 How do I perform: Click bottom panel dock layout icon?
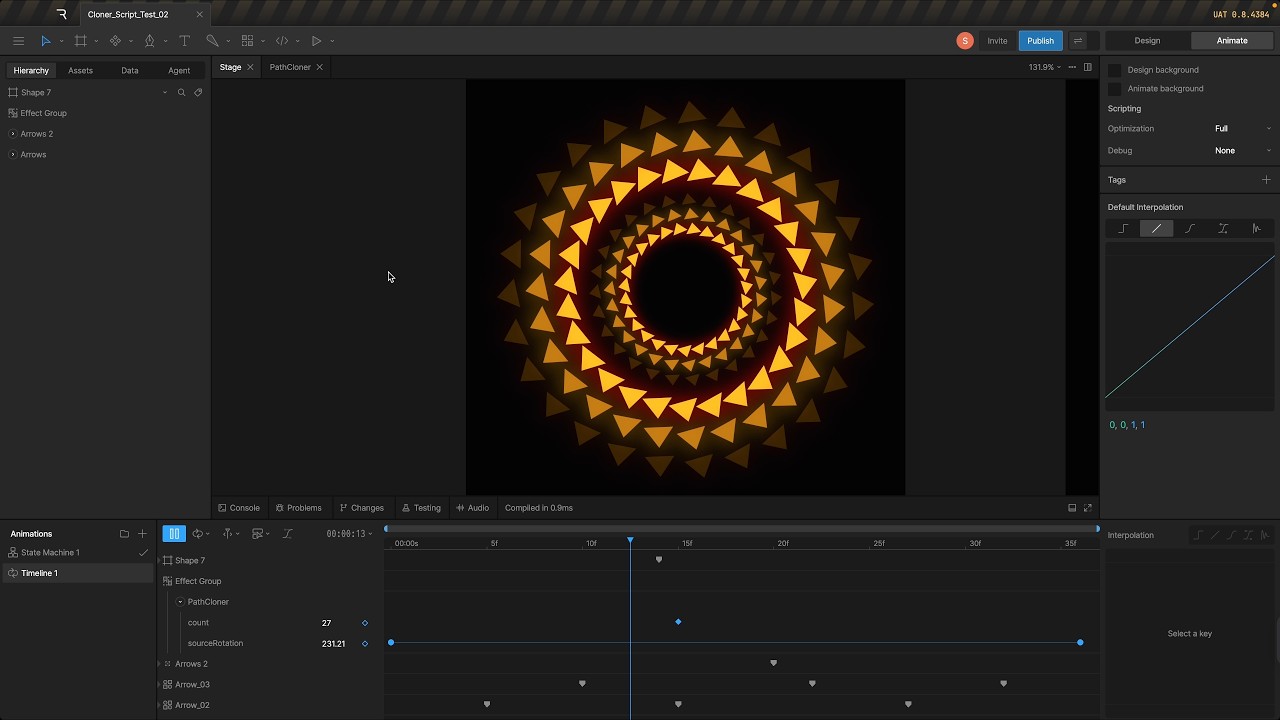tap(1072, 508)
